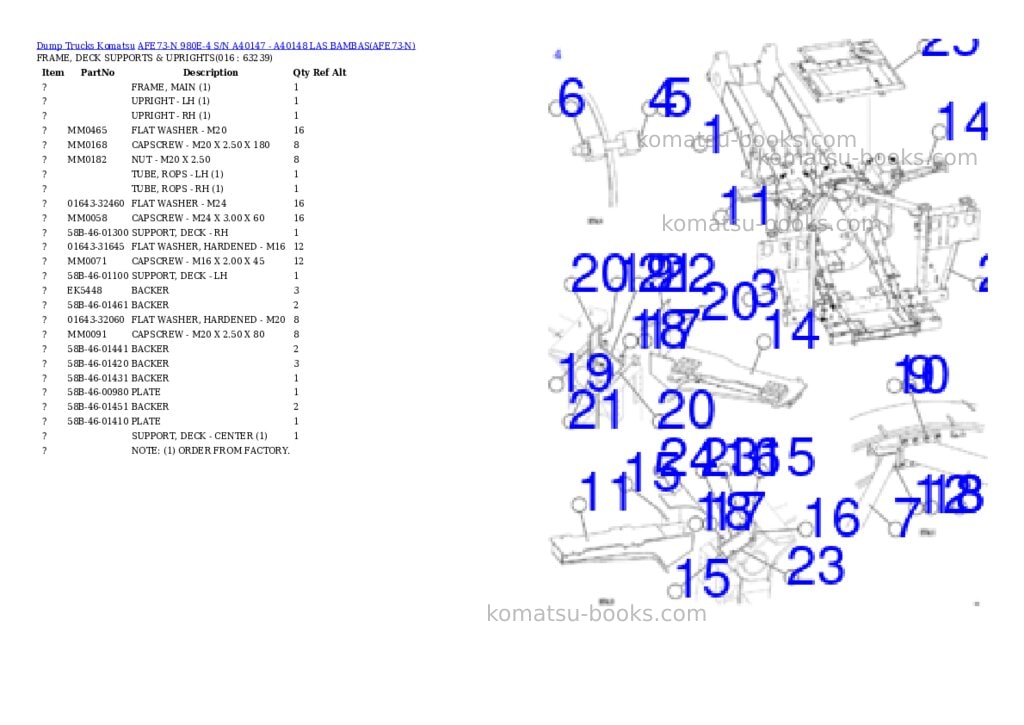Click part number 58B-46-01300

tap(98, 233)
